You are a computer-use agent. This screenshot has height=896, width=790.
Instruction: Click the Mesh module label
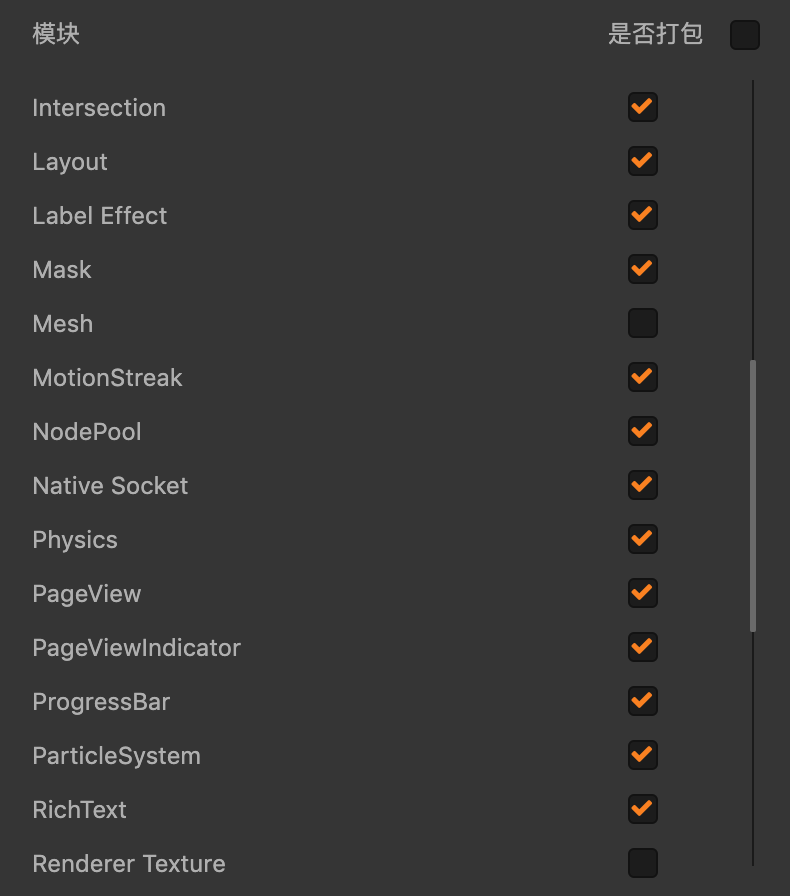(x=63, y=324)
